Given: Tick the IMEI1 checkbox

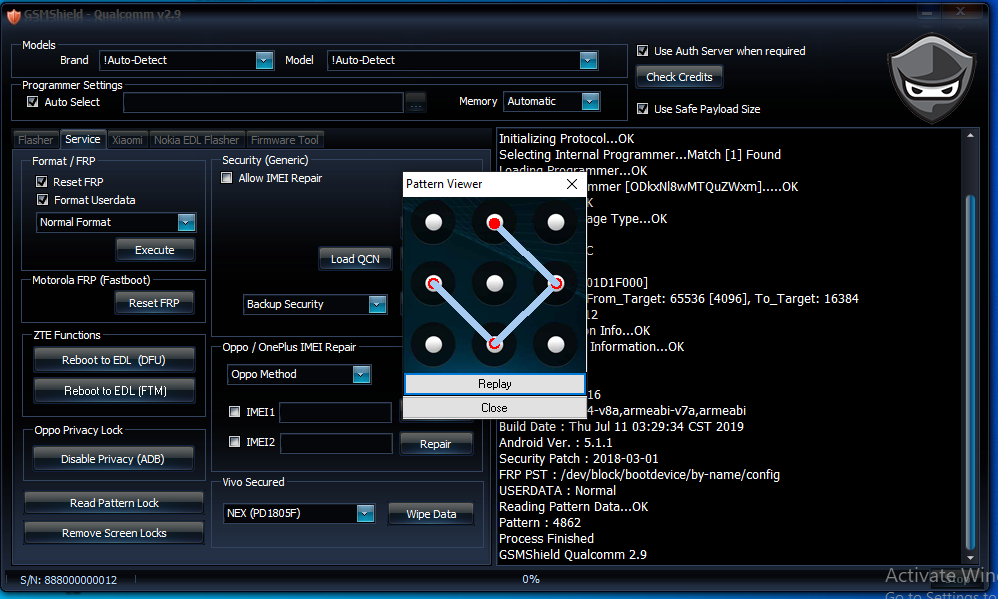Looking at the screenshot, I should [234, 412].
